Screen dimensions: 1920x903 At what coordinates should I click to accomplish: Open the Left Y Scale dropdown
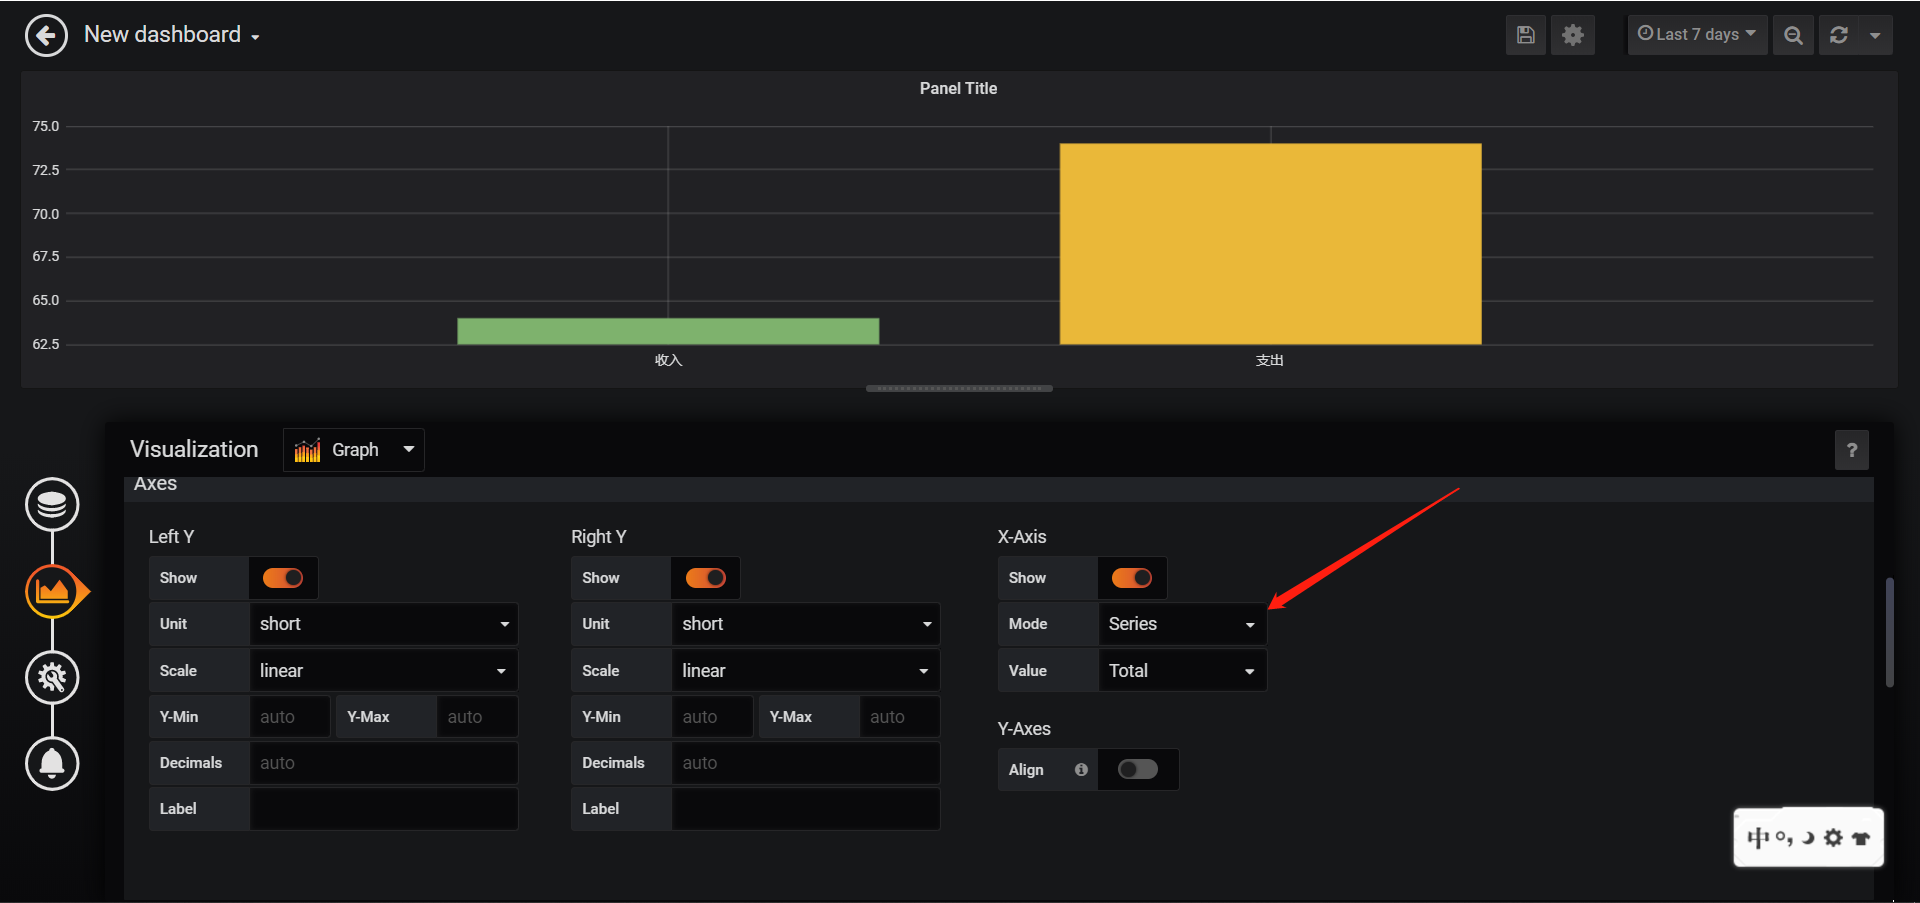(x=384, y=671)
